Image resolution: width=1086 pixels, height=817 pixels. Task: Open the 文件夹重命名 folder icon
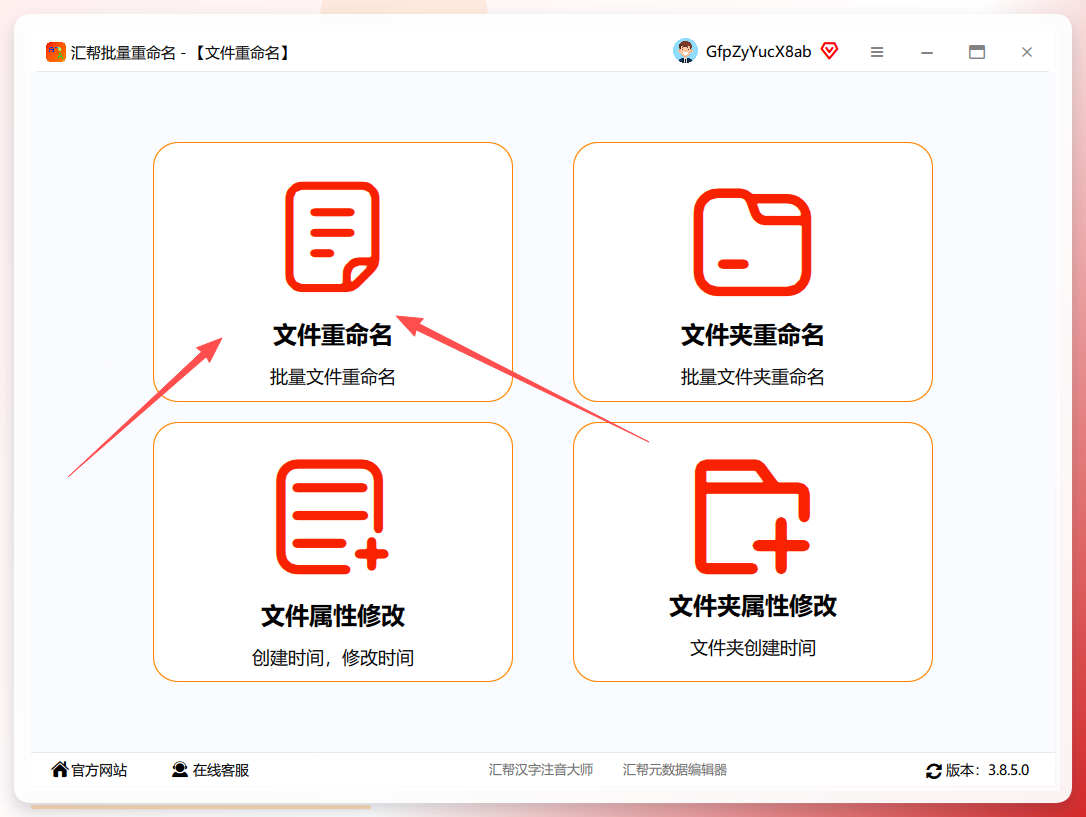coord(752,242)
